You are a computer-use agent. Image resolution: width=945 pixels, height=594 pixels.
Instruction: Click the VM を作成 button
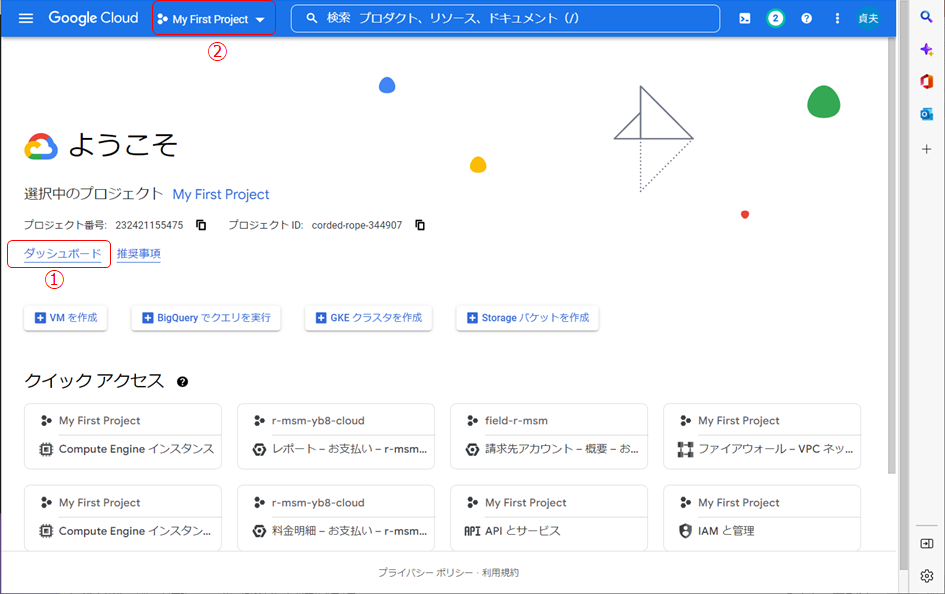(66, 318)
